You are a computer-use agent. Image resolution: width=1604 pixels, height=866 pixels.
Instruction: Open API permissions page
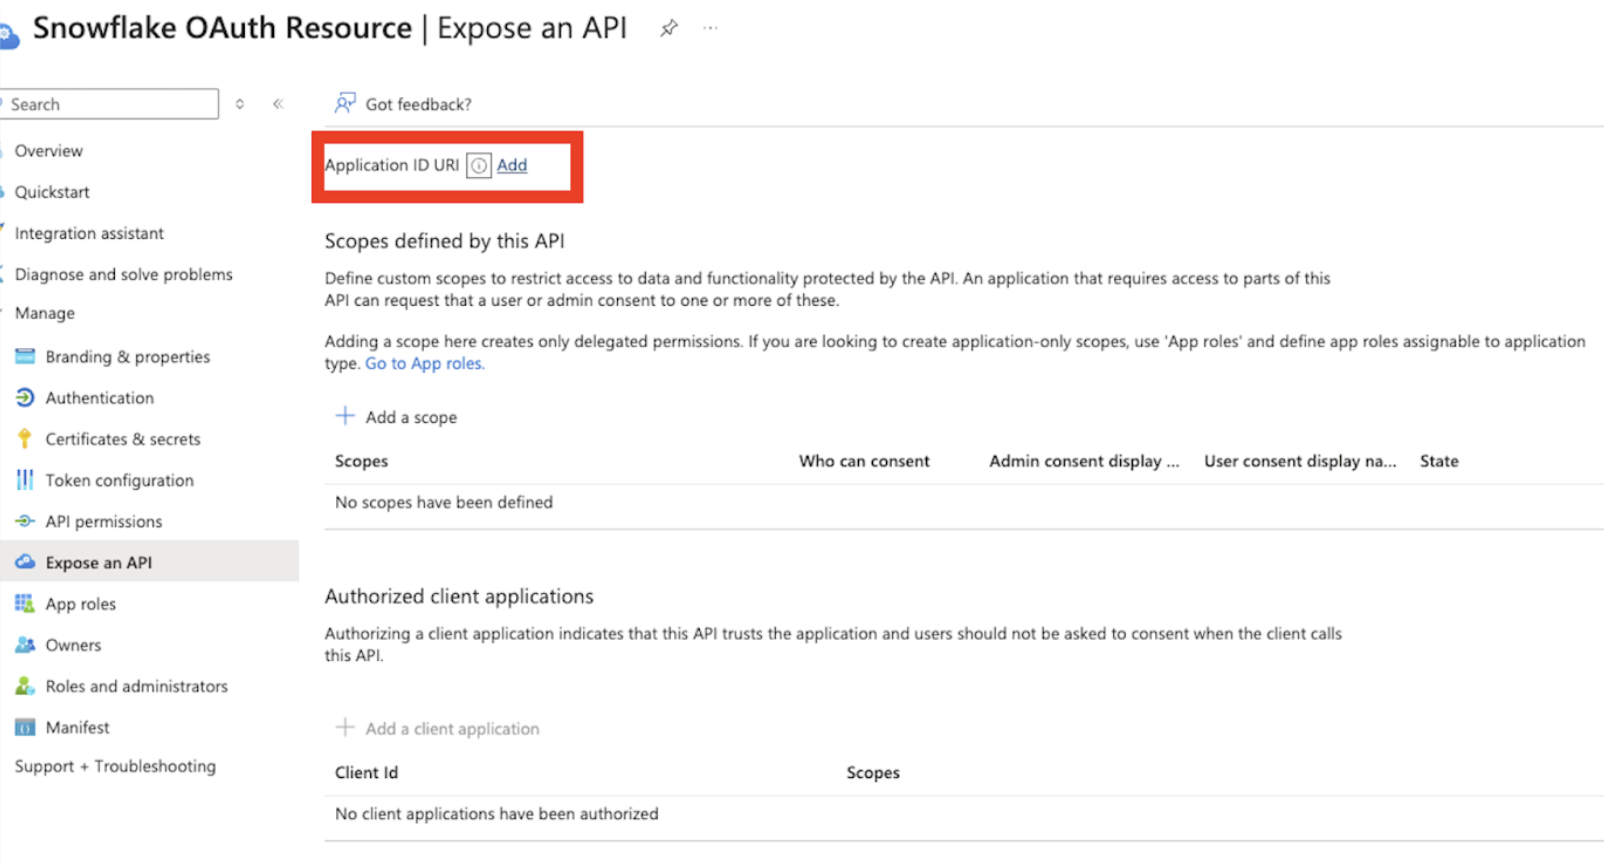103,522
